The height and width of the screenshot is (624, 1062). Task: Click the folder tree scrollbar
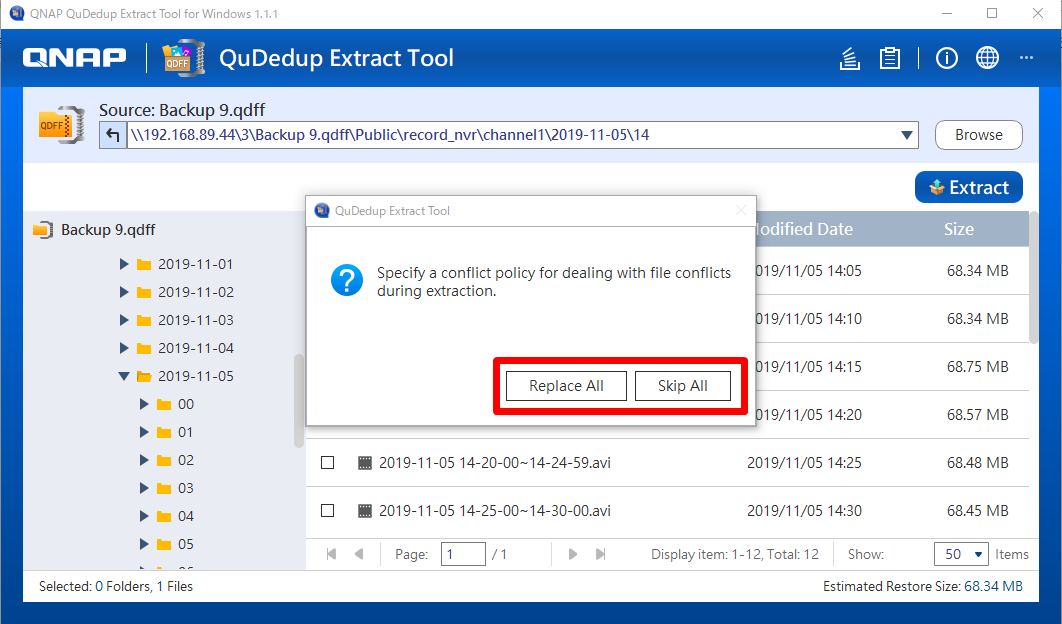click(x=299, y=401)
